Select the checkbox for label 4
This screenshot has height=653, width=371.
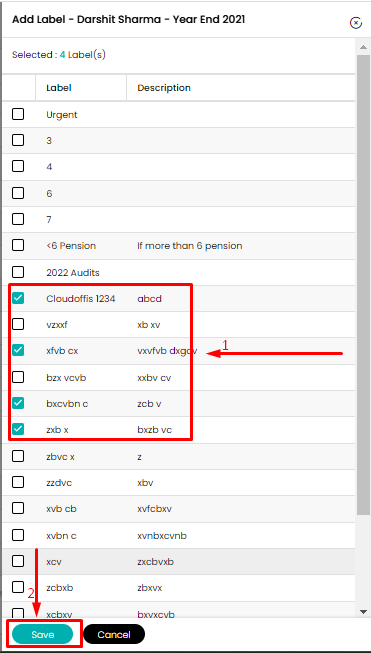(18, 166)
